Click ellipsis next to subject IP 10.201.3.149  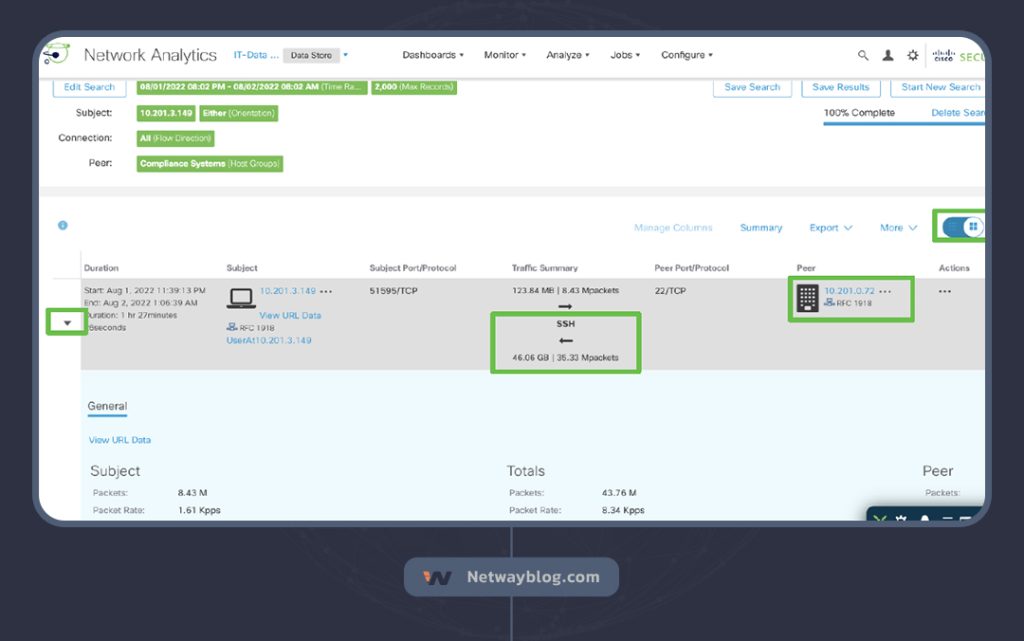coord(326,291)
